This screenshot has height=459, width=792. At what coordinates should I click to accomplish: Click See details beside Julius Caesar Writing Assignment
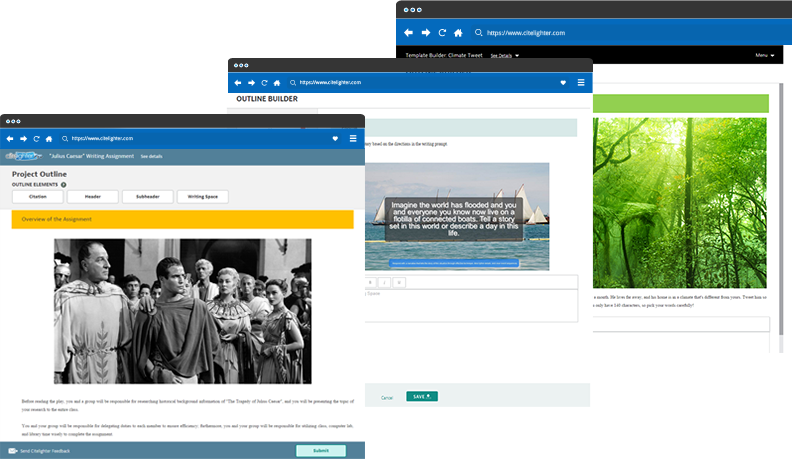click(151, 157)
